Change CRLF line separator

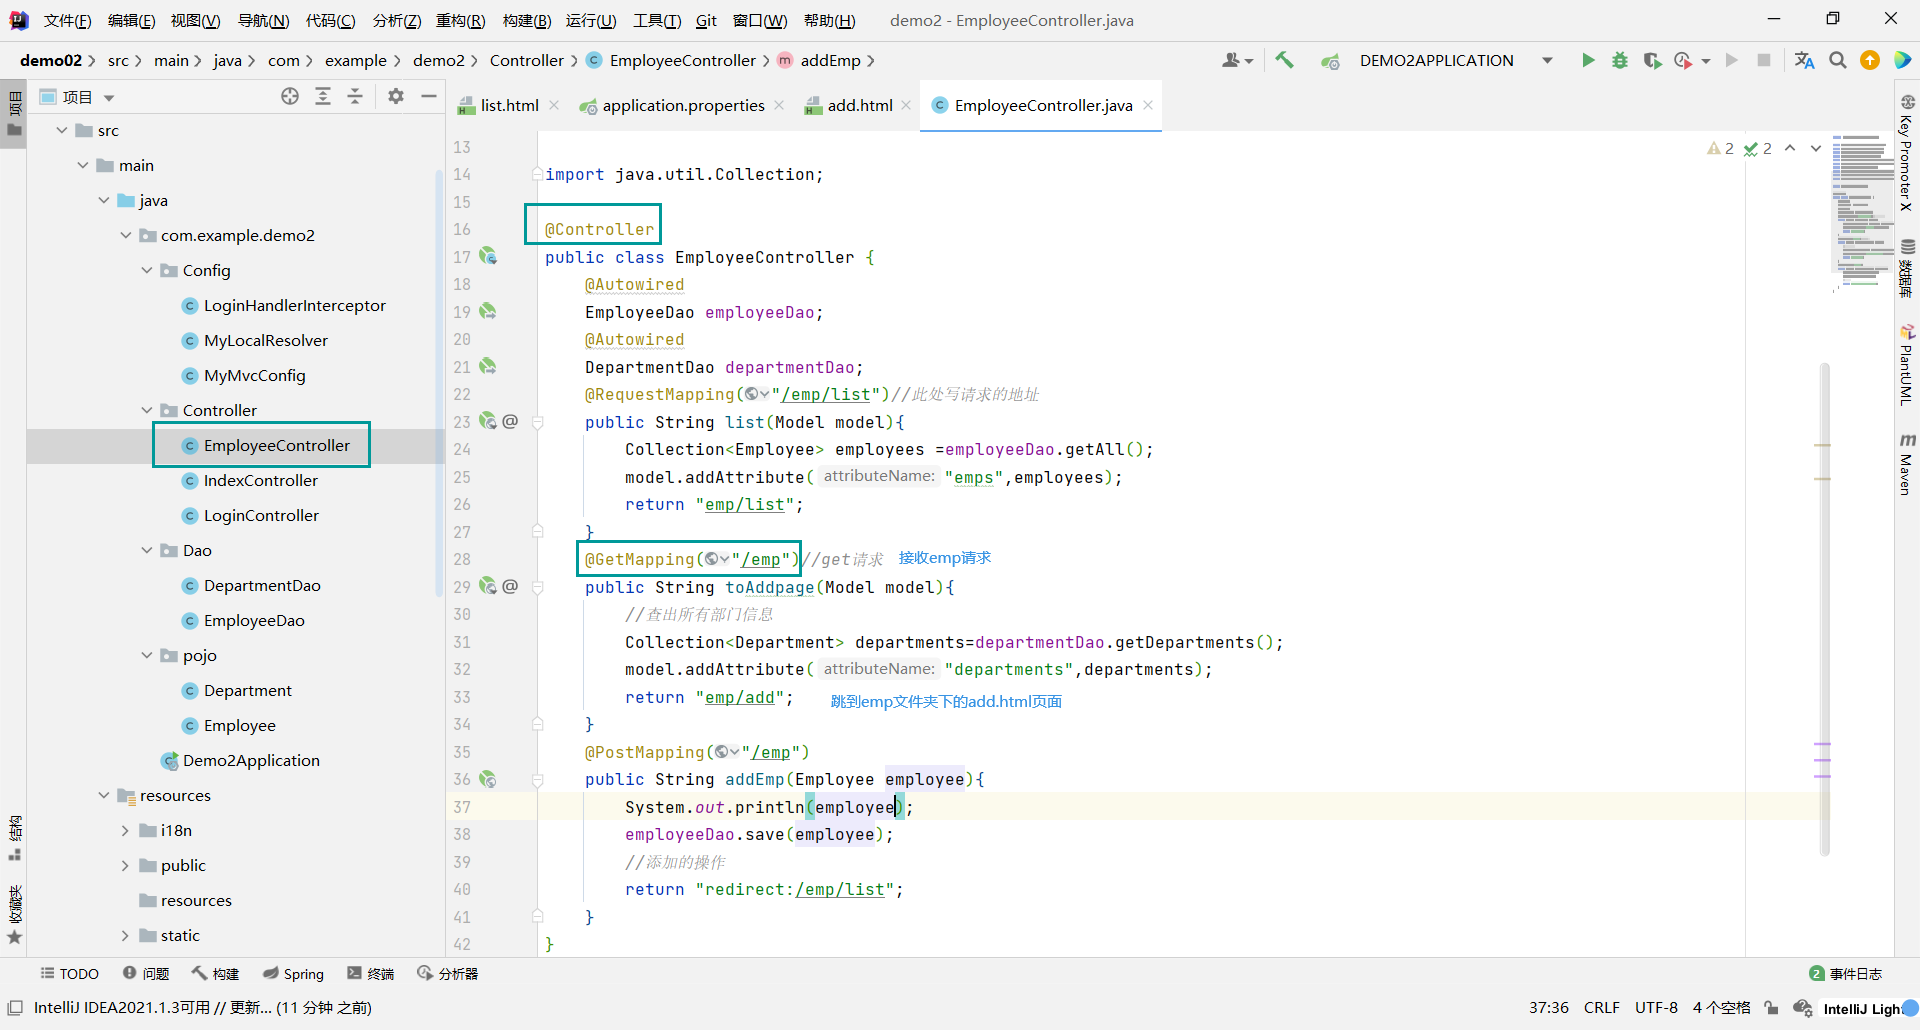coord(1602,1008)
